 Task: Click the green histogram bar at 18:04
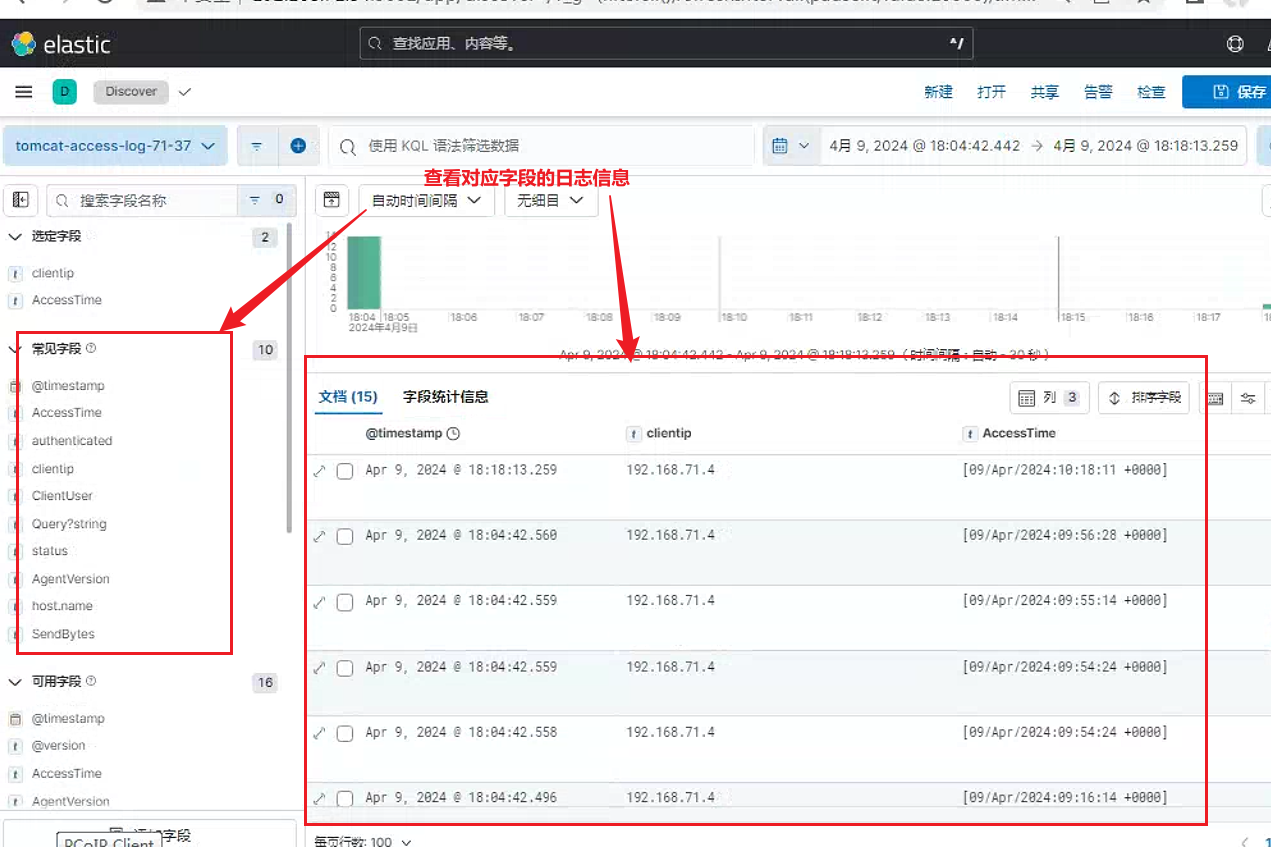(364, 272)
